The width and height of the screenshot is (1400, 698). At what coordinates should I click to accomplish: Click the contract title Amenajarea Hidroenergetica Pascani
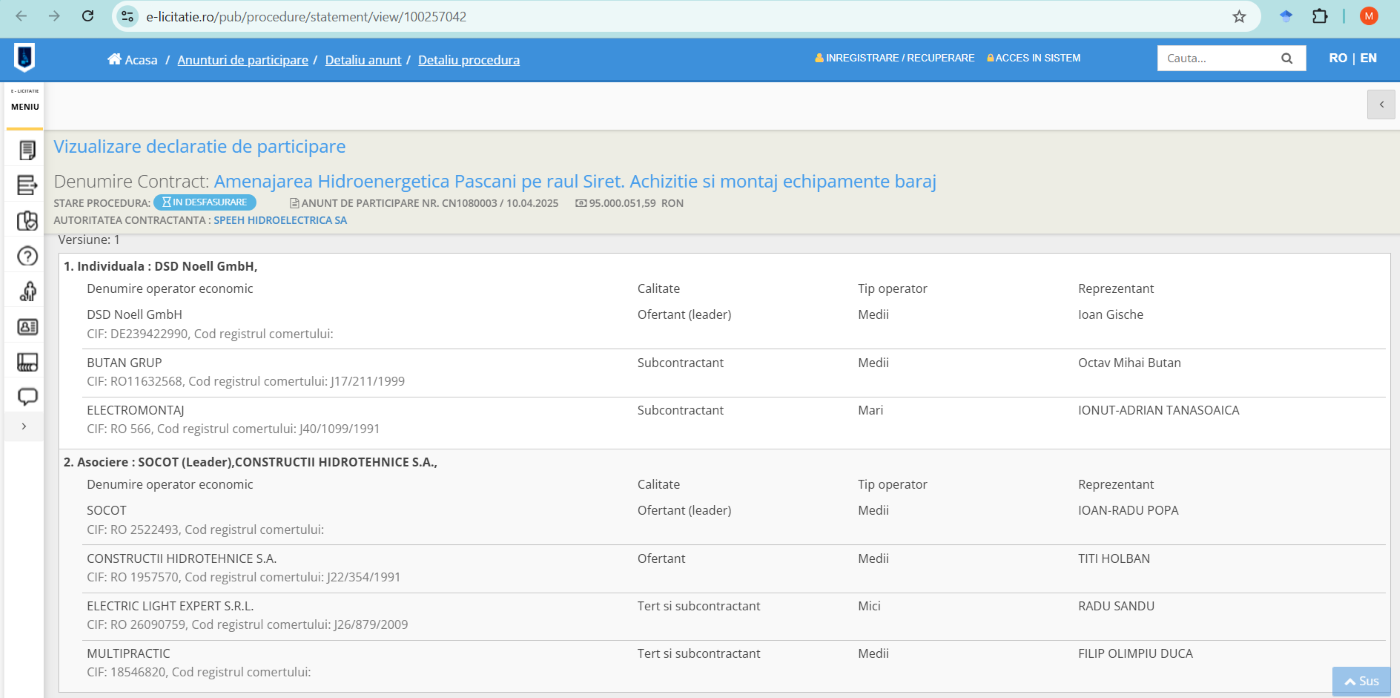click(575, 181)
